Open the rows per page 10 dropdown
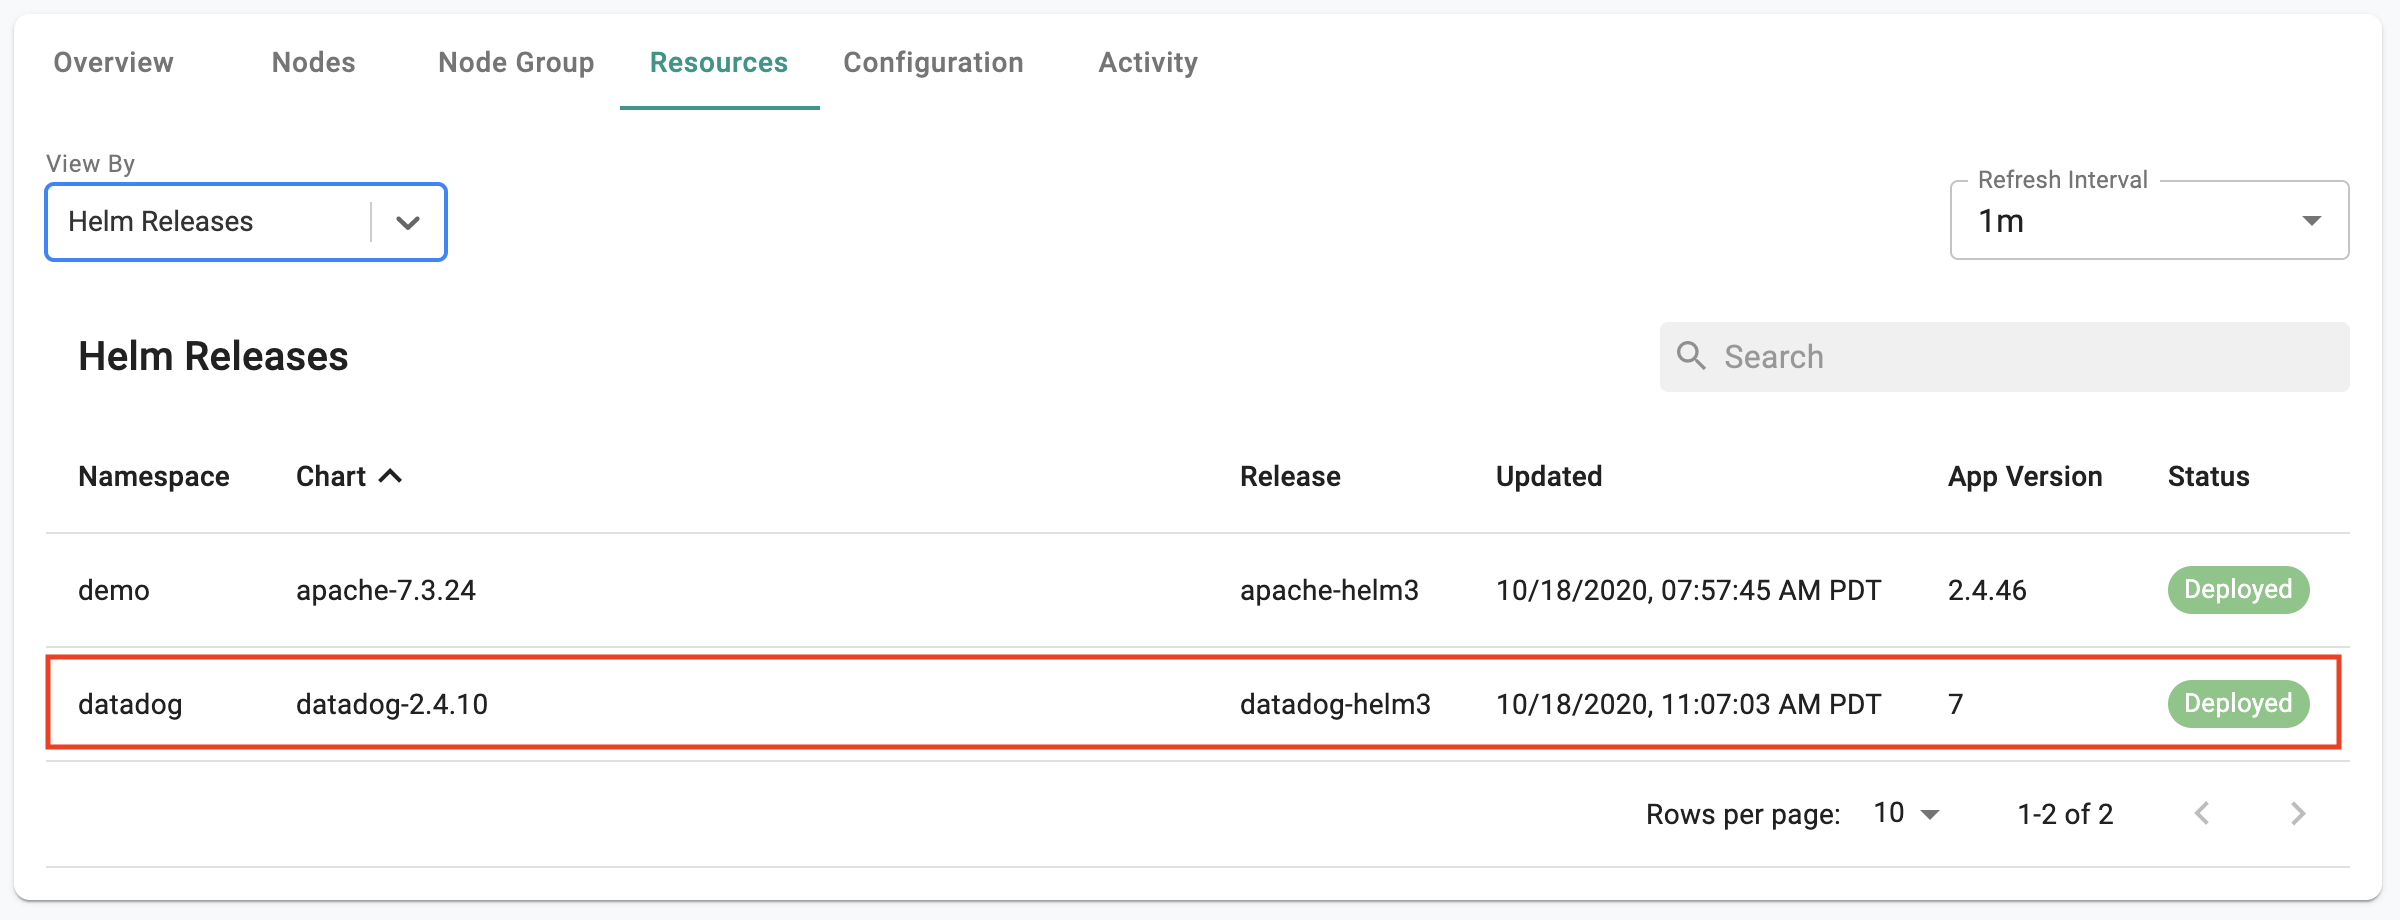2400x920 pixels. pyautogui.click(x=1906, y=813)
